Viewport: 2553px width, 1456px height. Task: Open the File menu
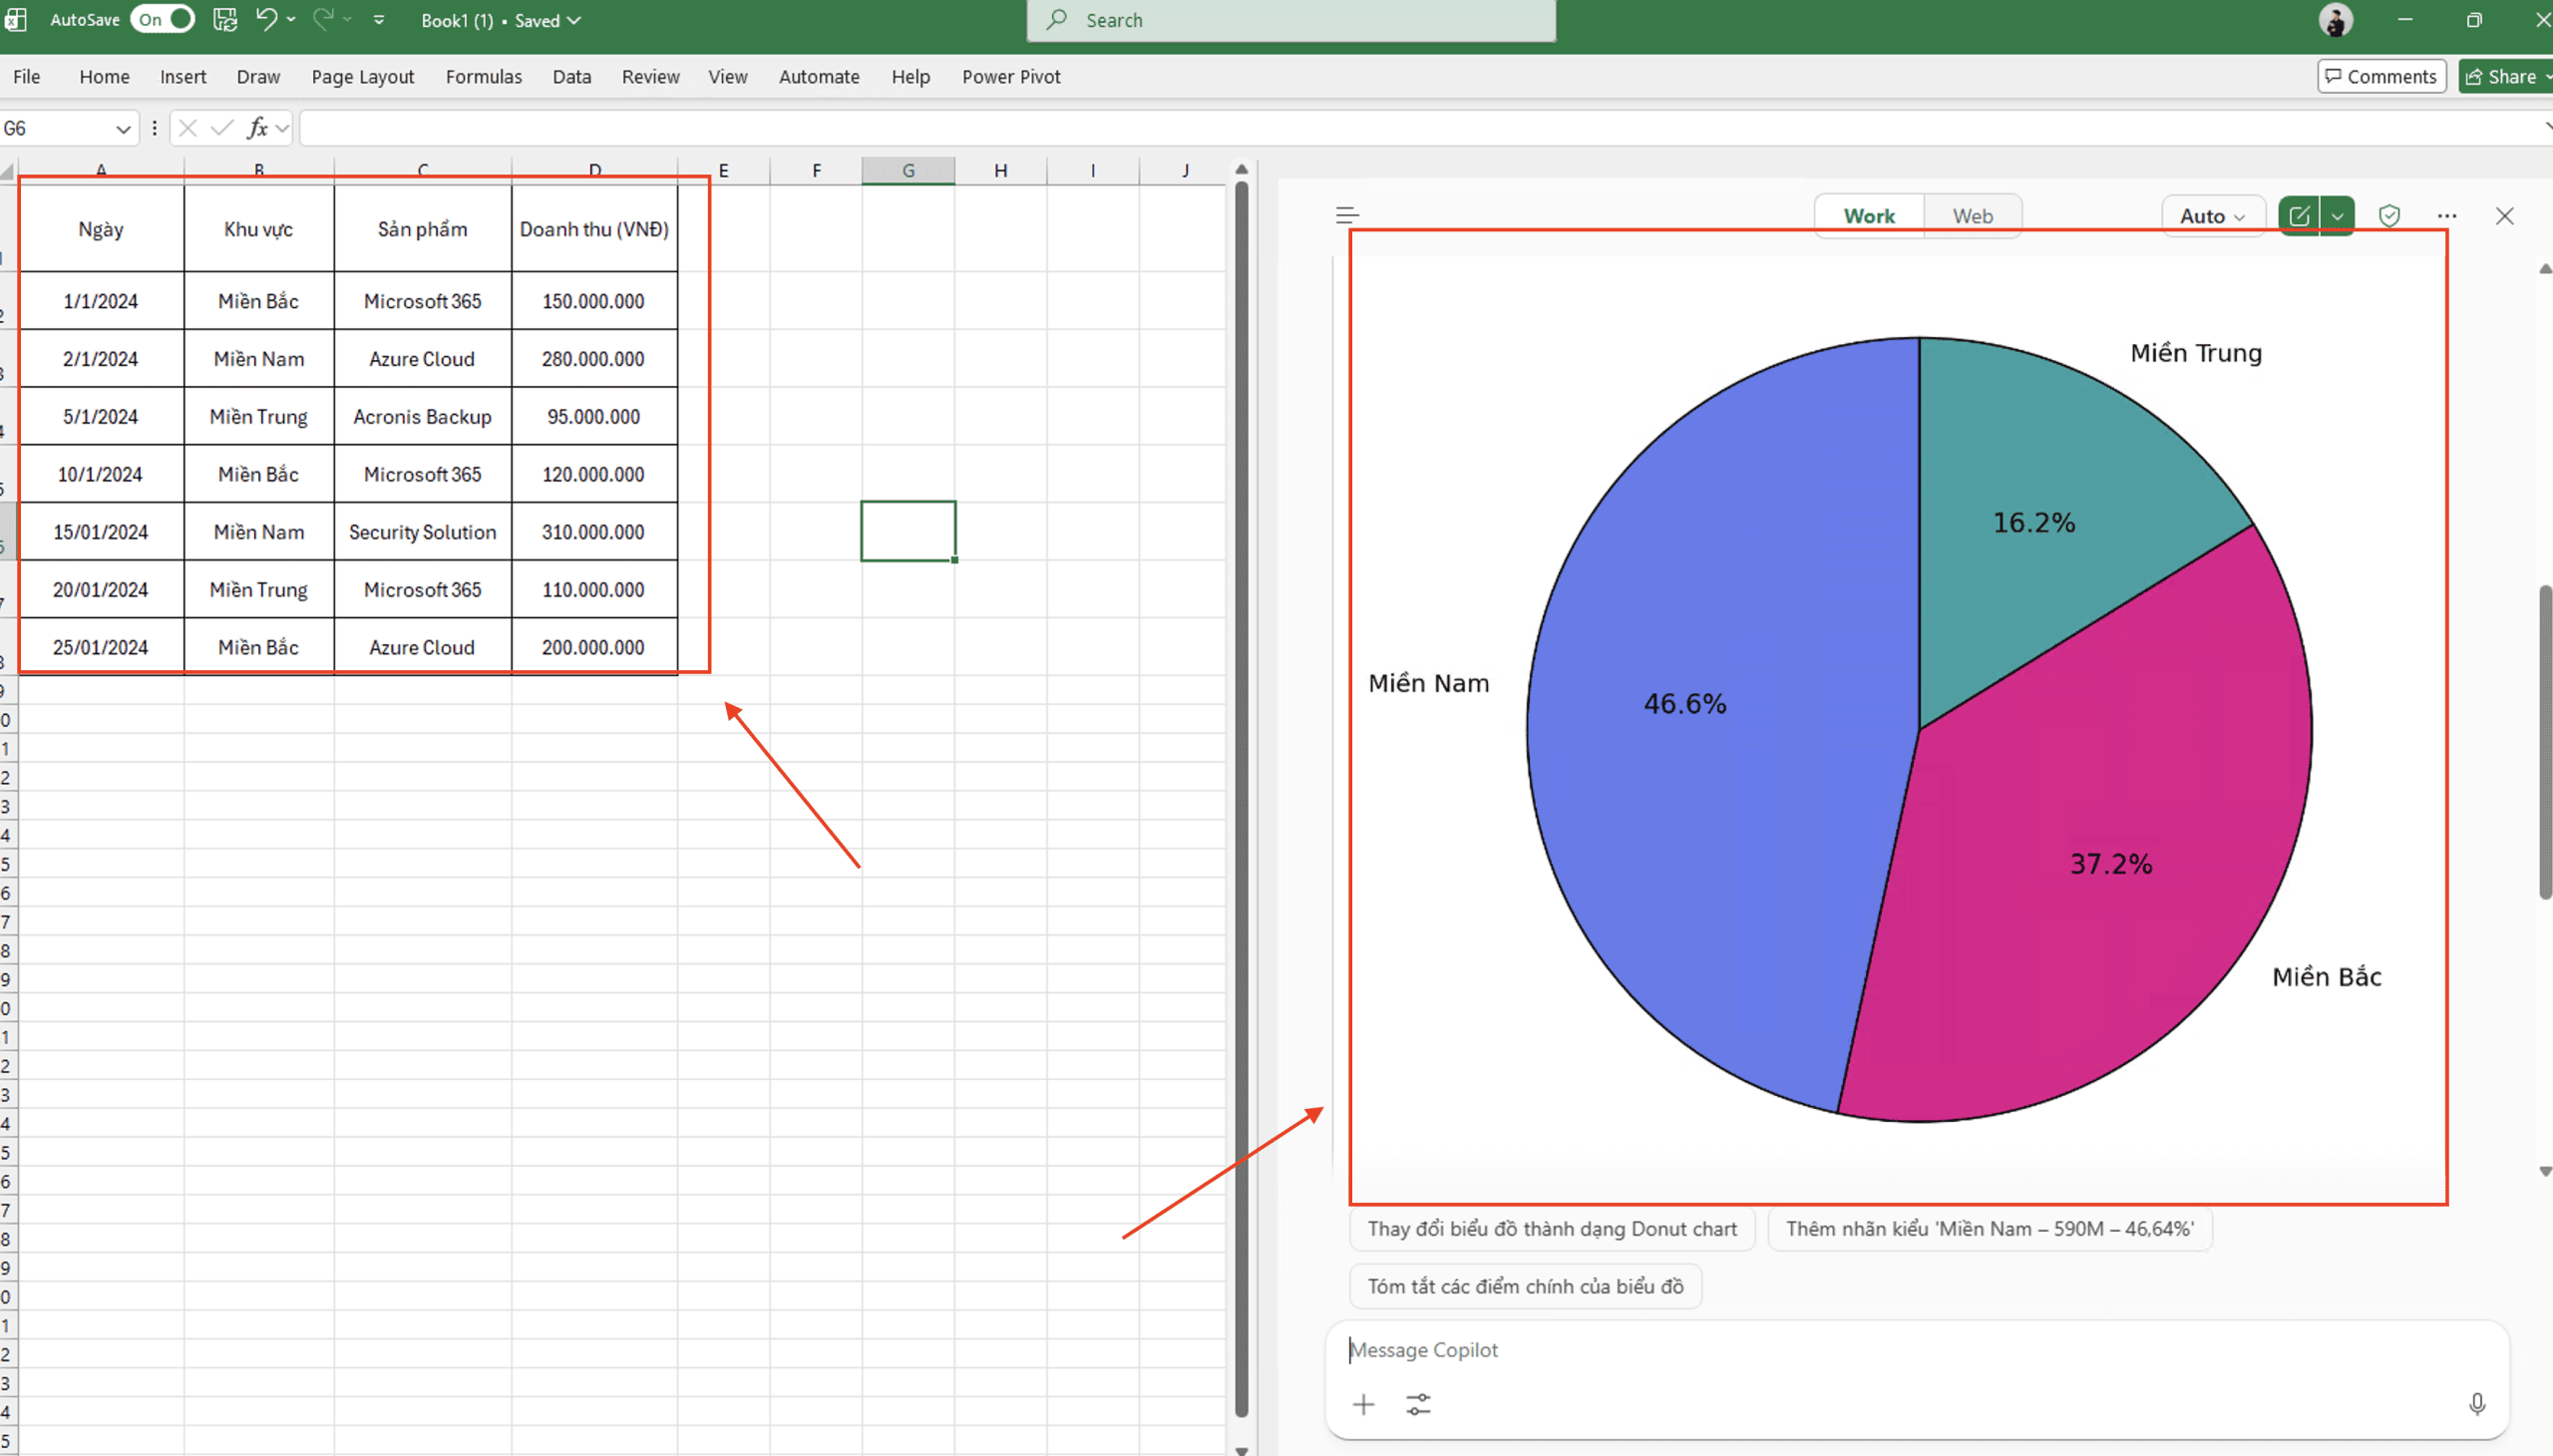coord(27,77)
